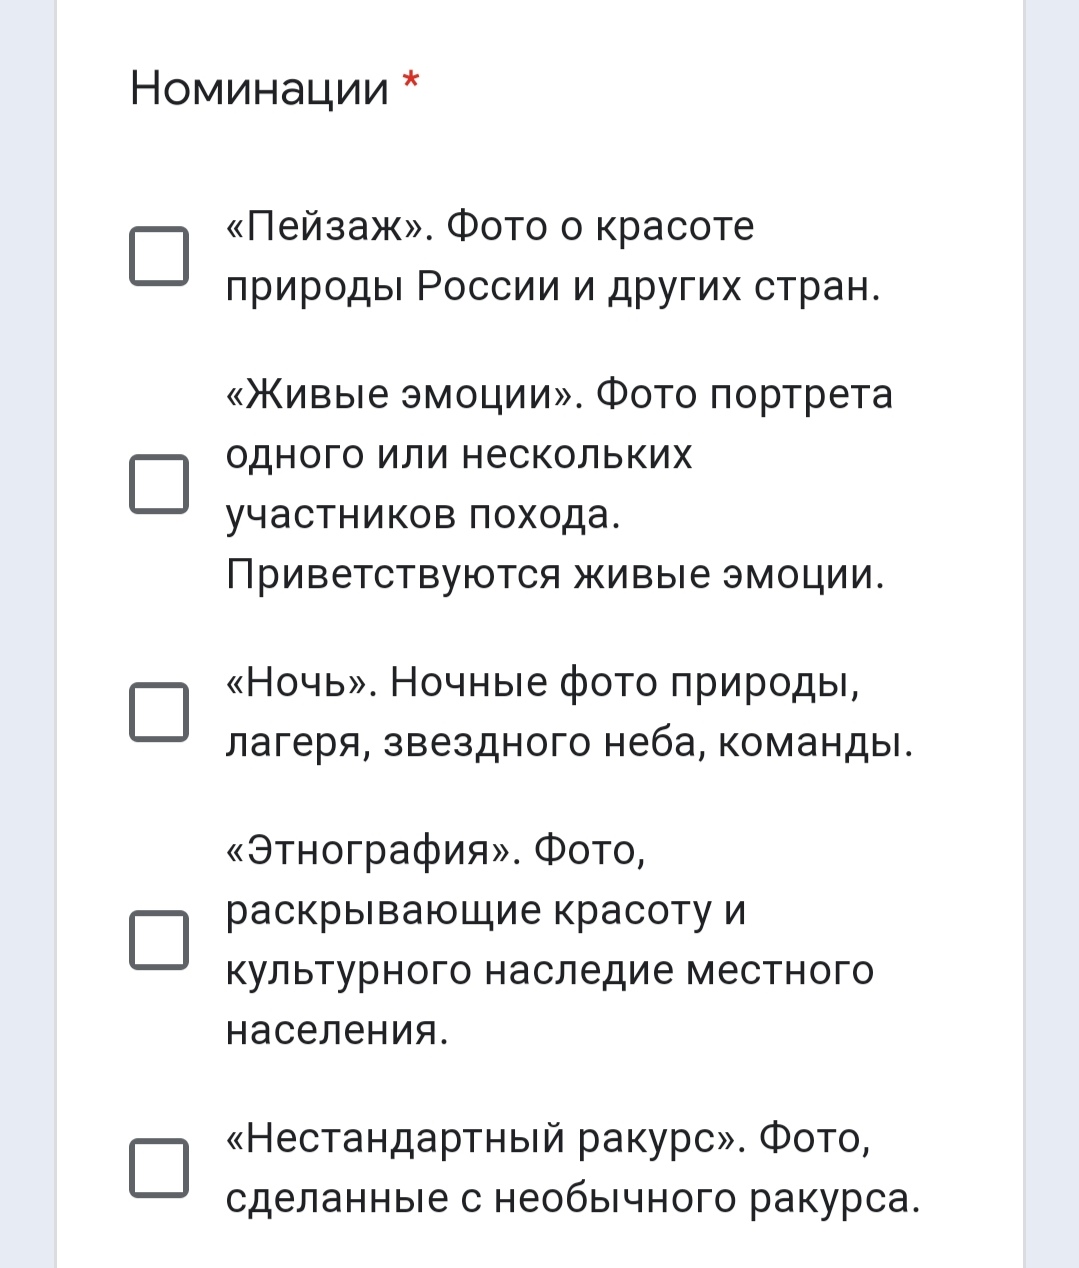Click «Нестандартный ракурс». Фото, label text
Screen dimensions: 1079x1268
coord(548,1138)
